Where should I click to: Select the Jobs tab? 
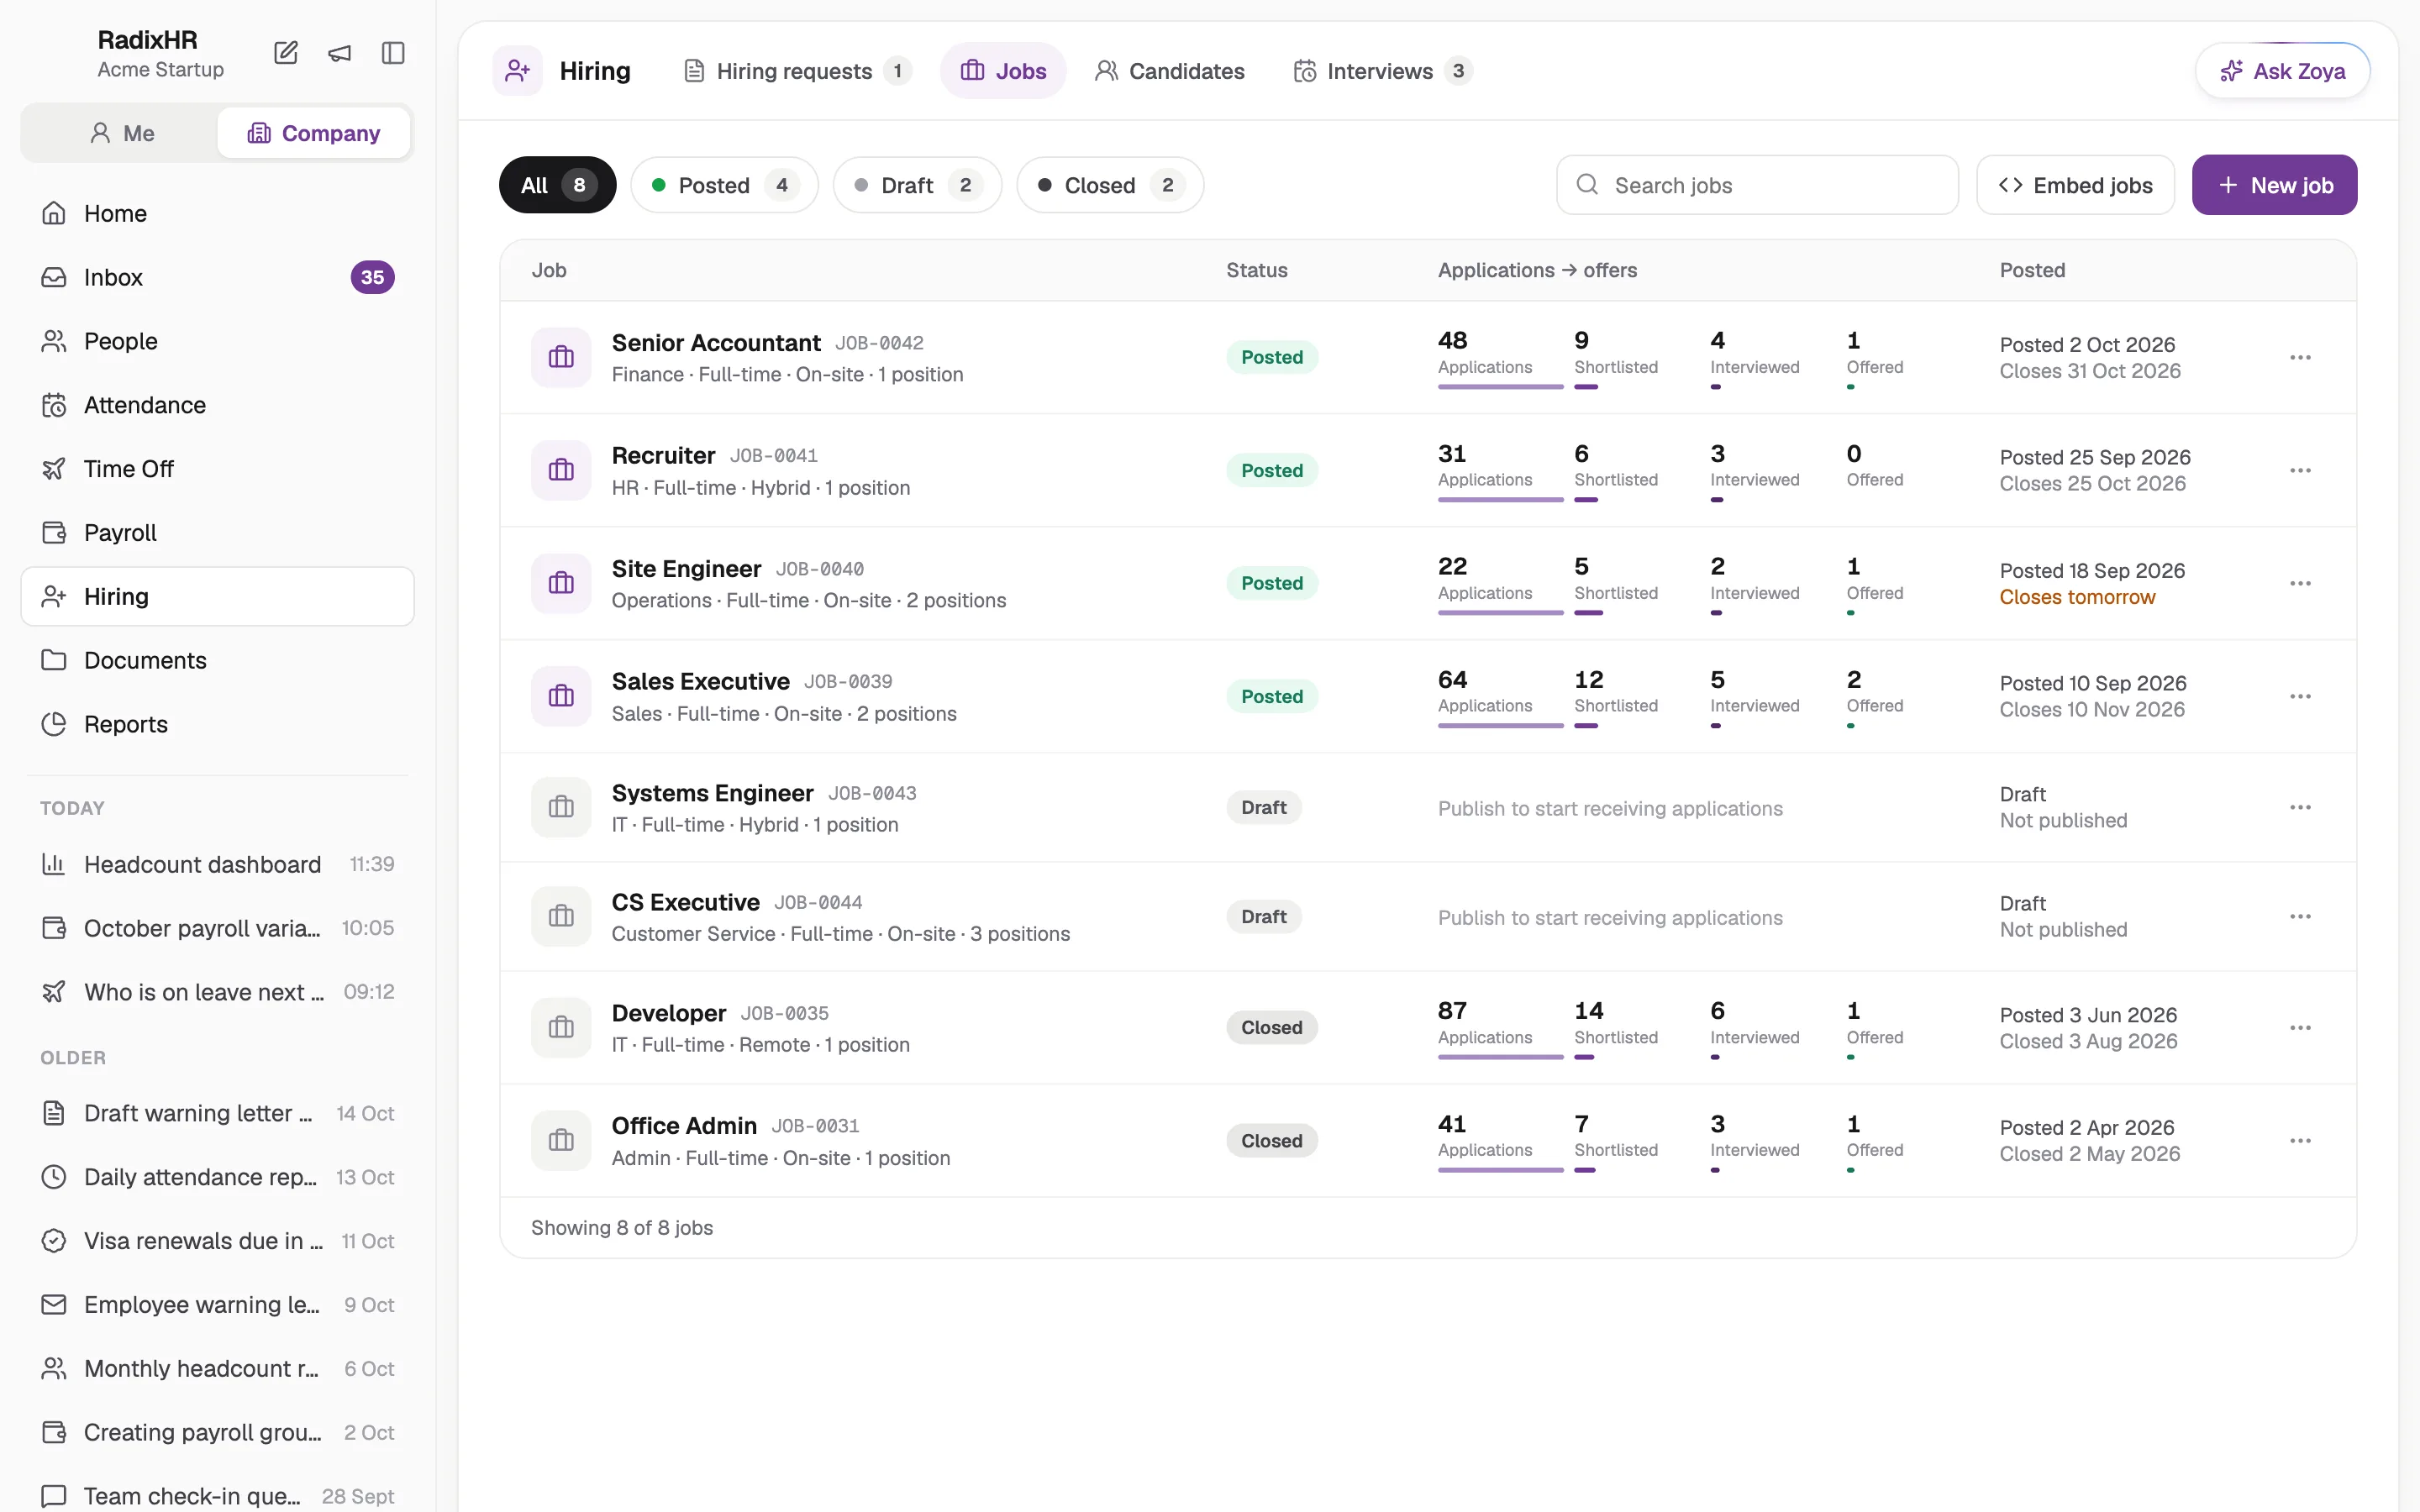point(1003,71)
